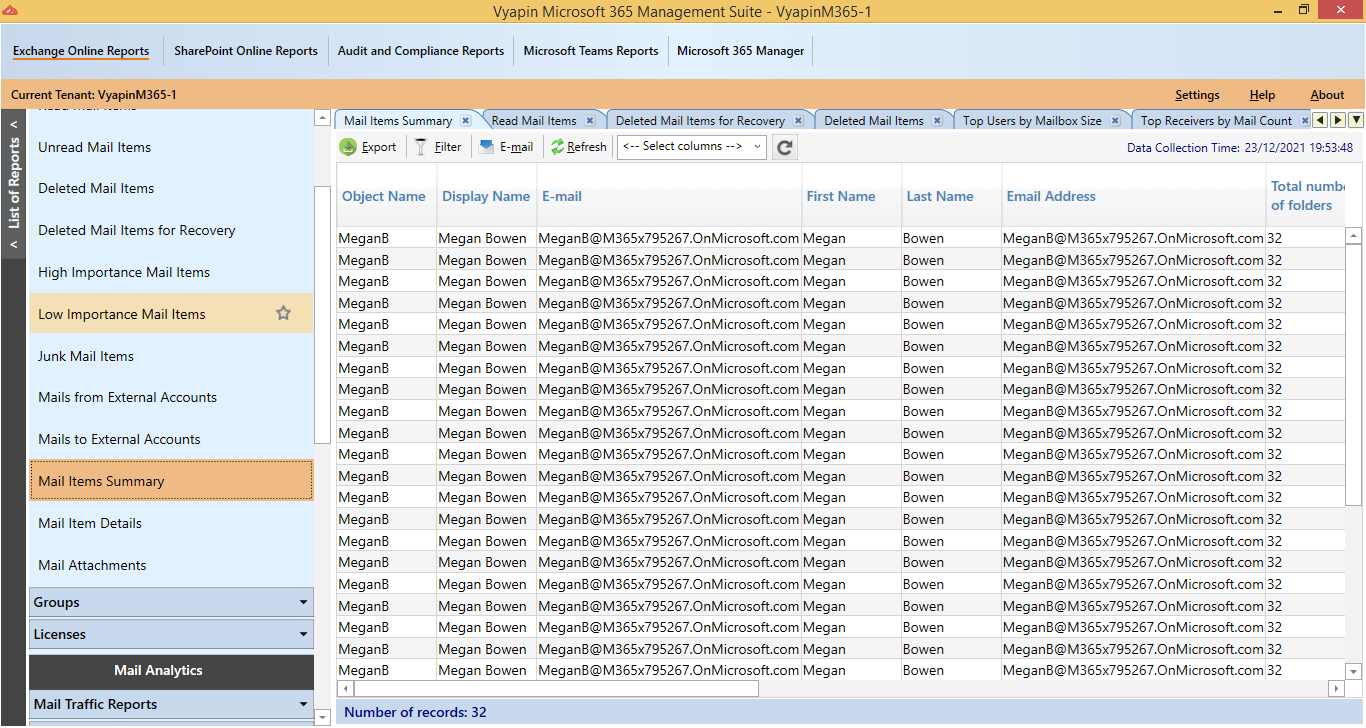Image resolution: width=1366 pixels, height=728 pixels.
Task: Open the Select columns dropdown
Action: pyautogui.click(x=692, y=147)
